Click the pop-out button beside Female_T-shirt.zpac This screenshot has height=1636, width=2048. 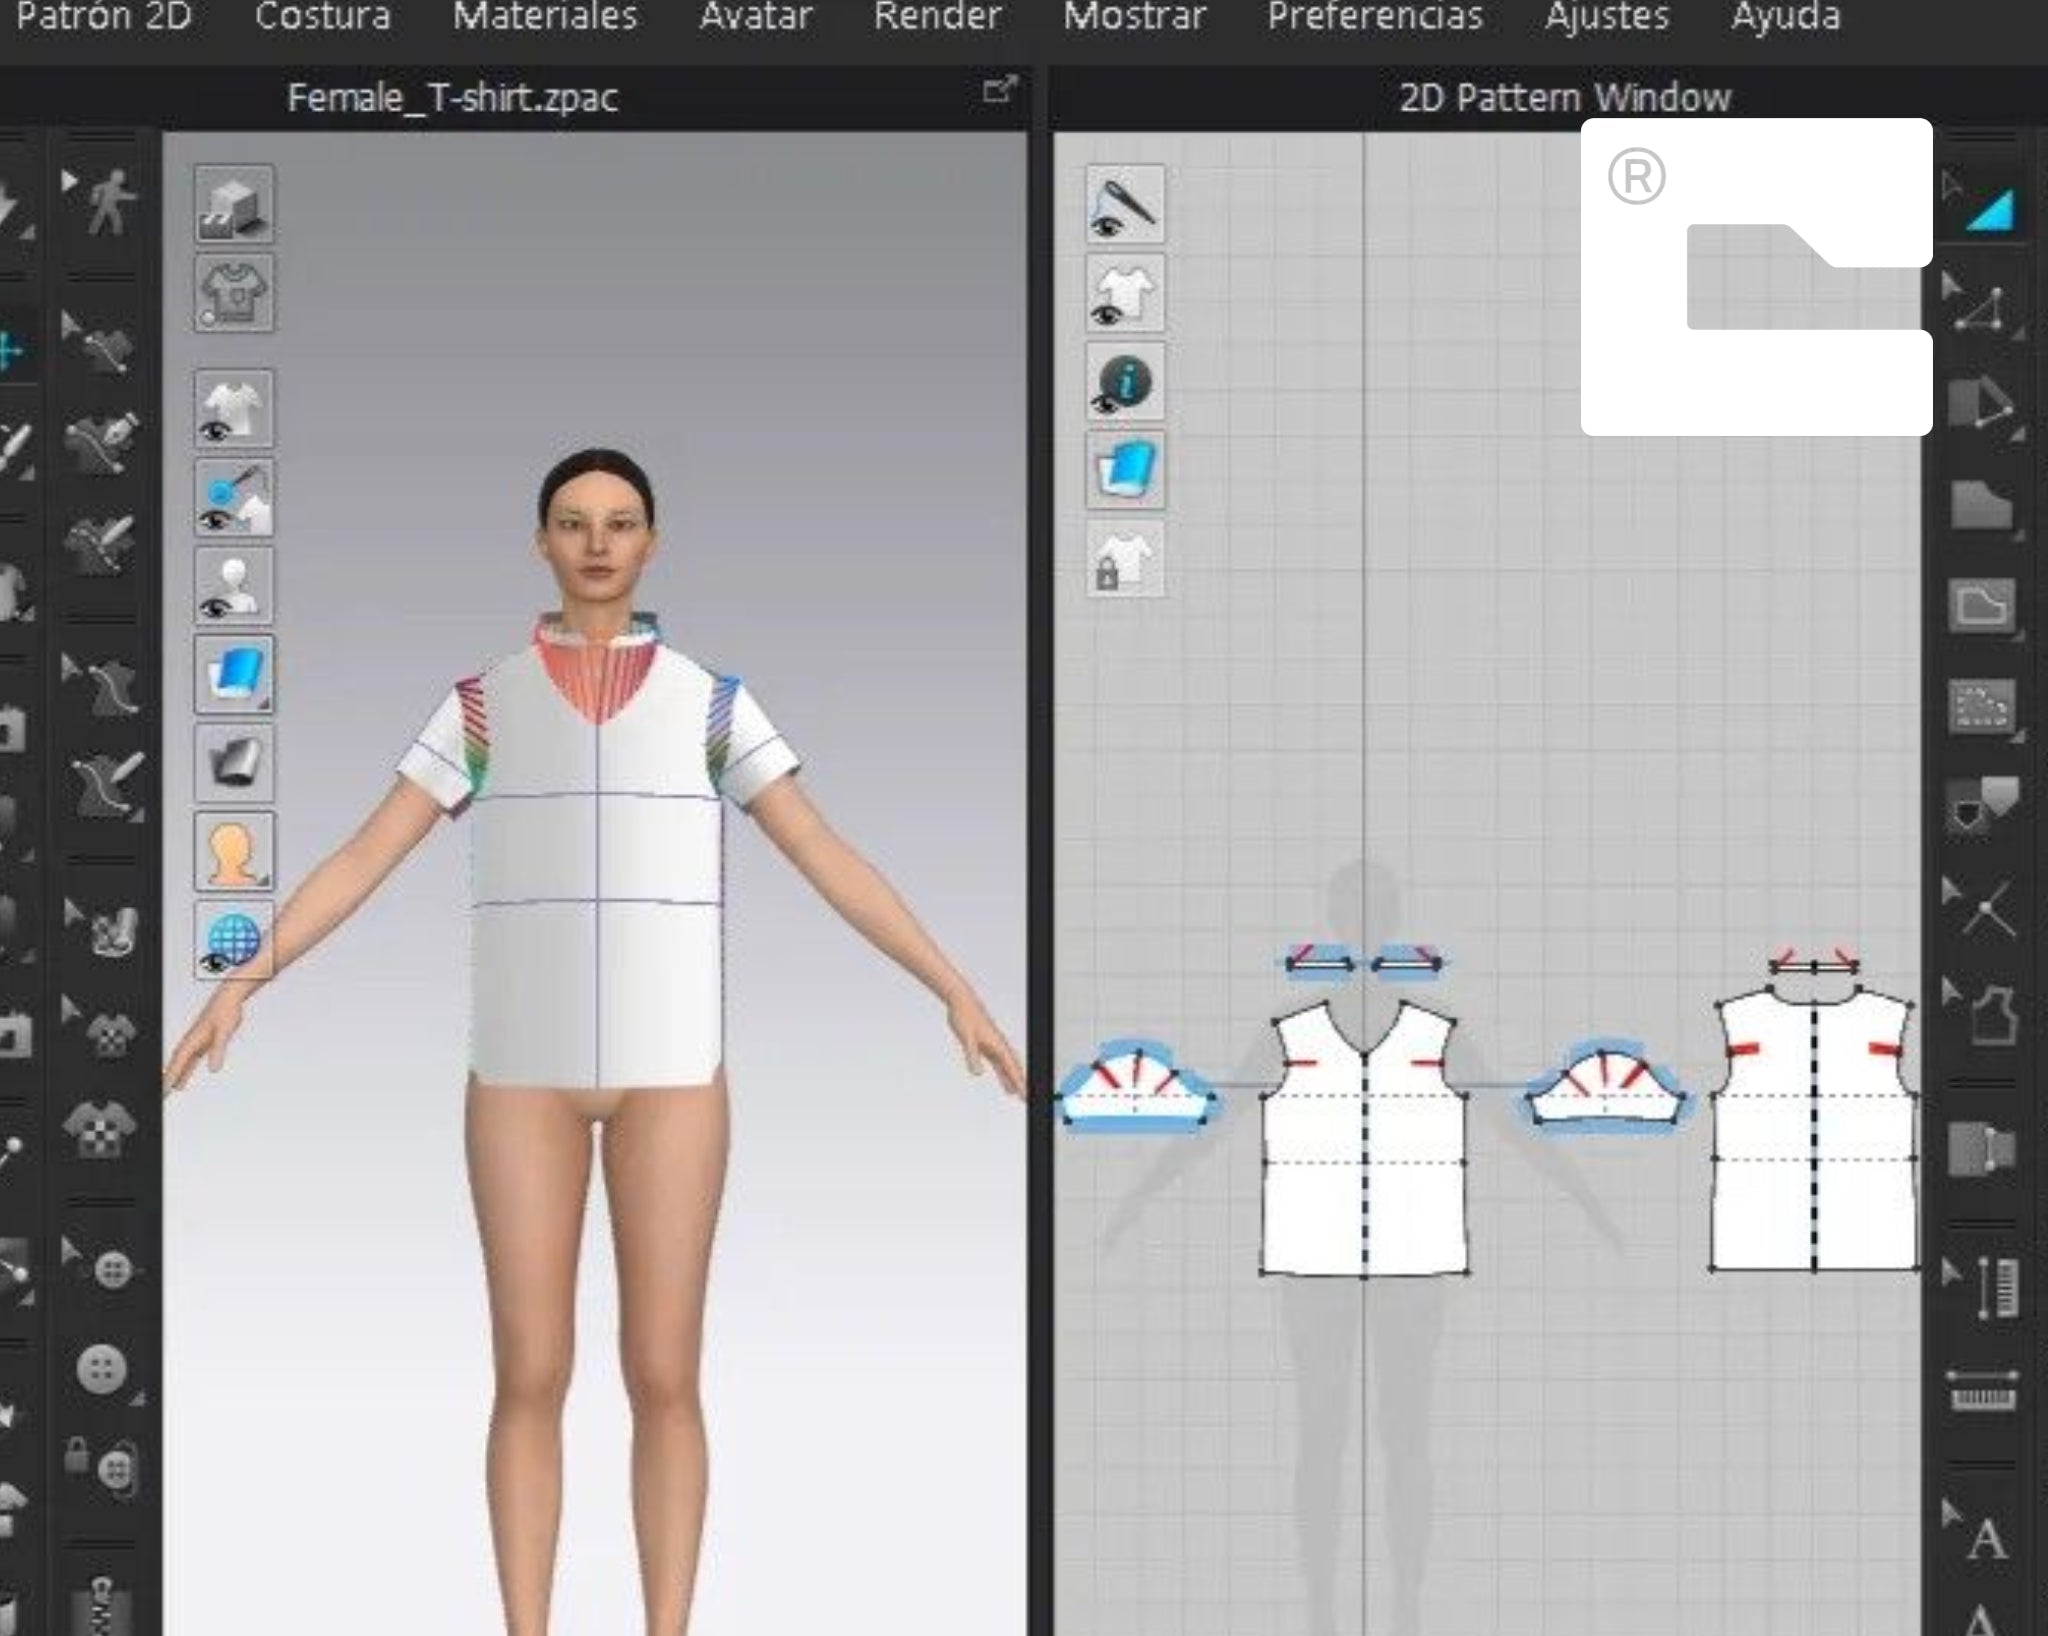[998, 91]
